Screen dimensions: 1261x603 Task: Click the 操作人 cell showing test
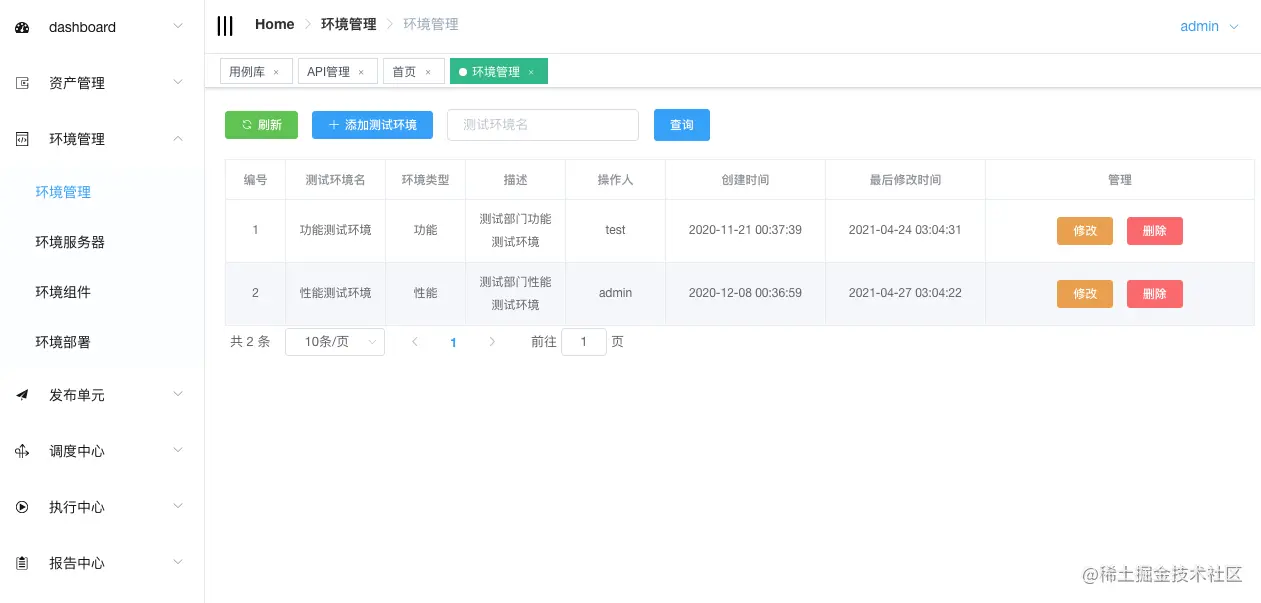tap(615, 230)
